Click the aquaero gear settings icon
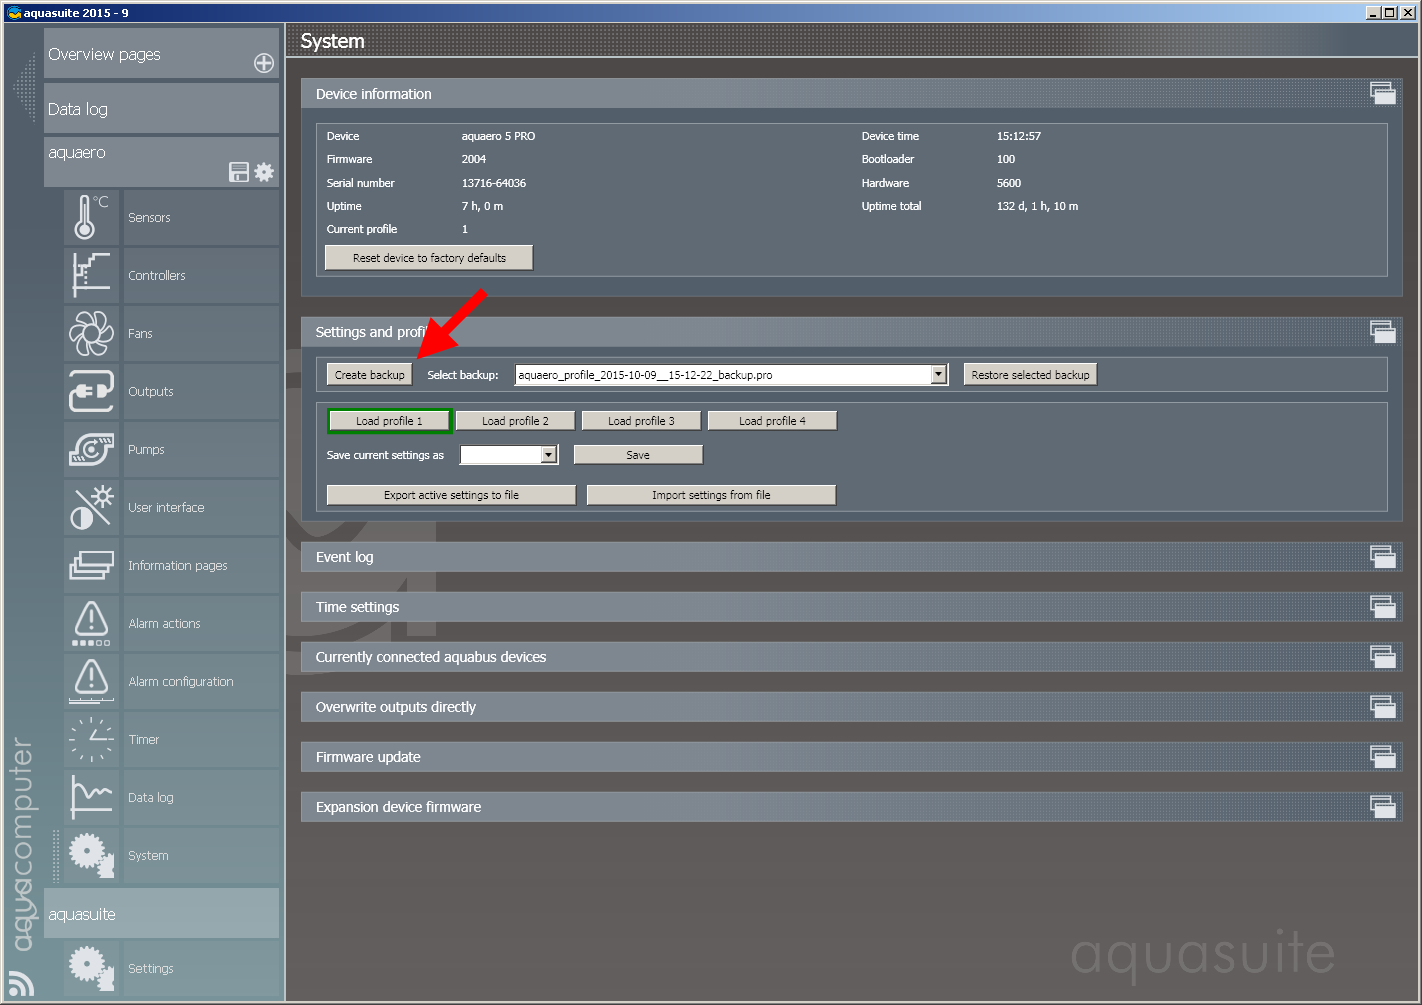The height and width of the screenshot is (1005, 1422). click(264, 172)
